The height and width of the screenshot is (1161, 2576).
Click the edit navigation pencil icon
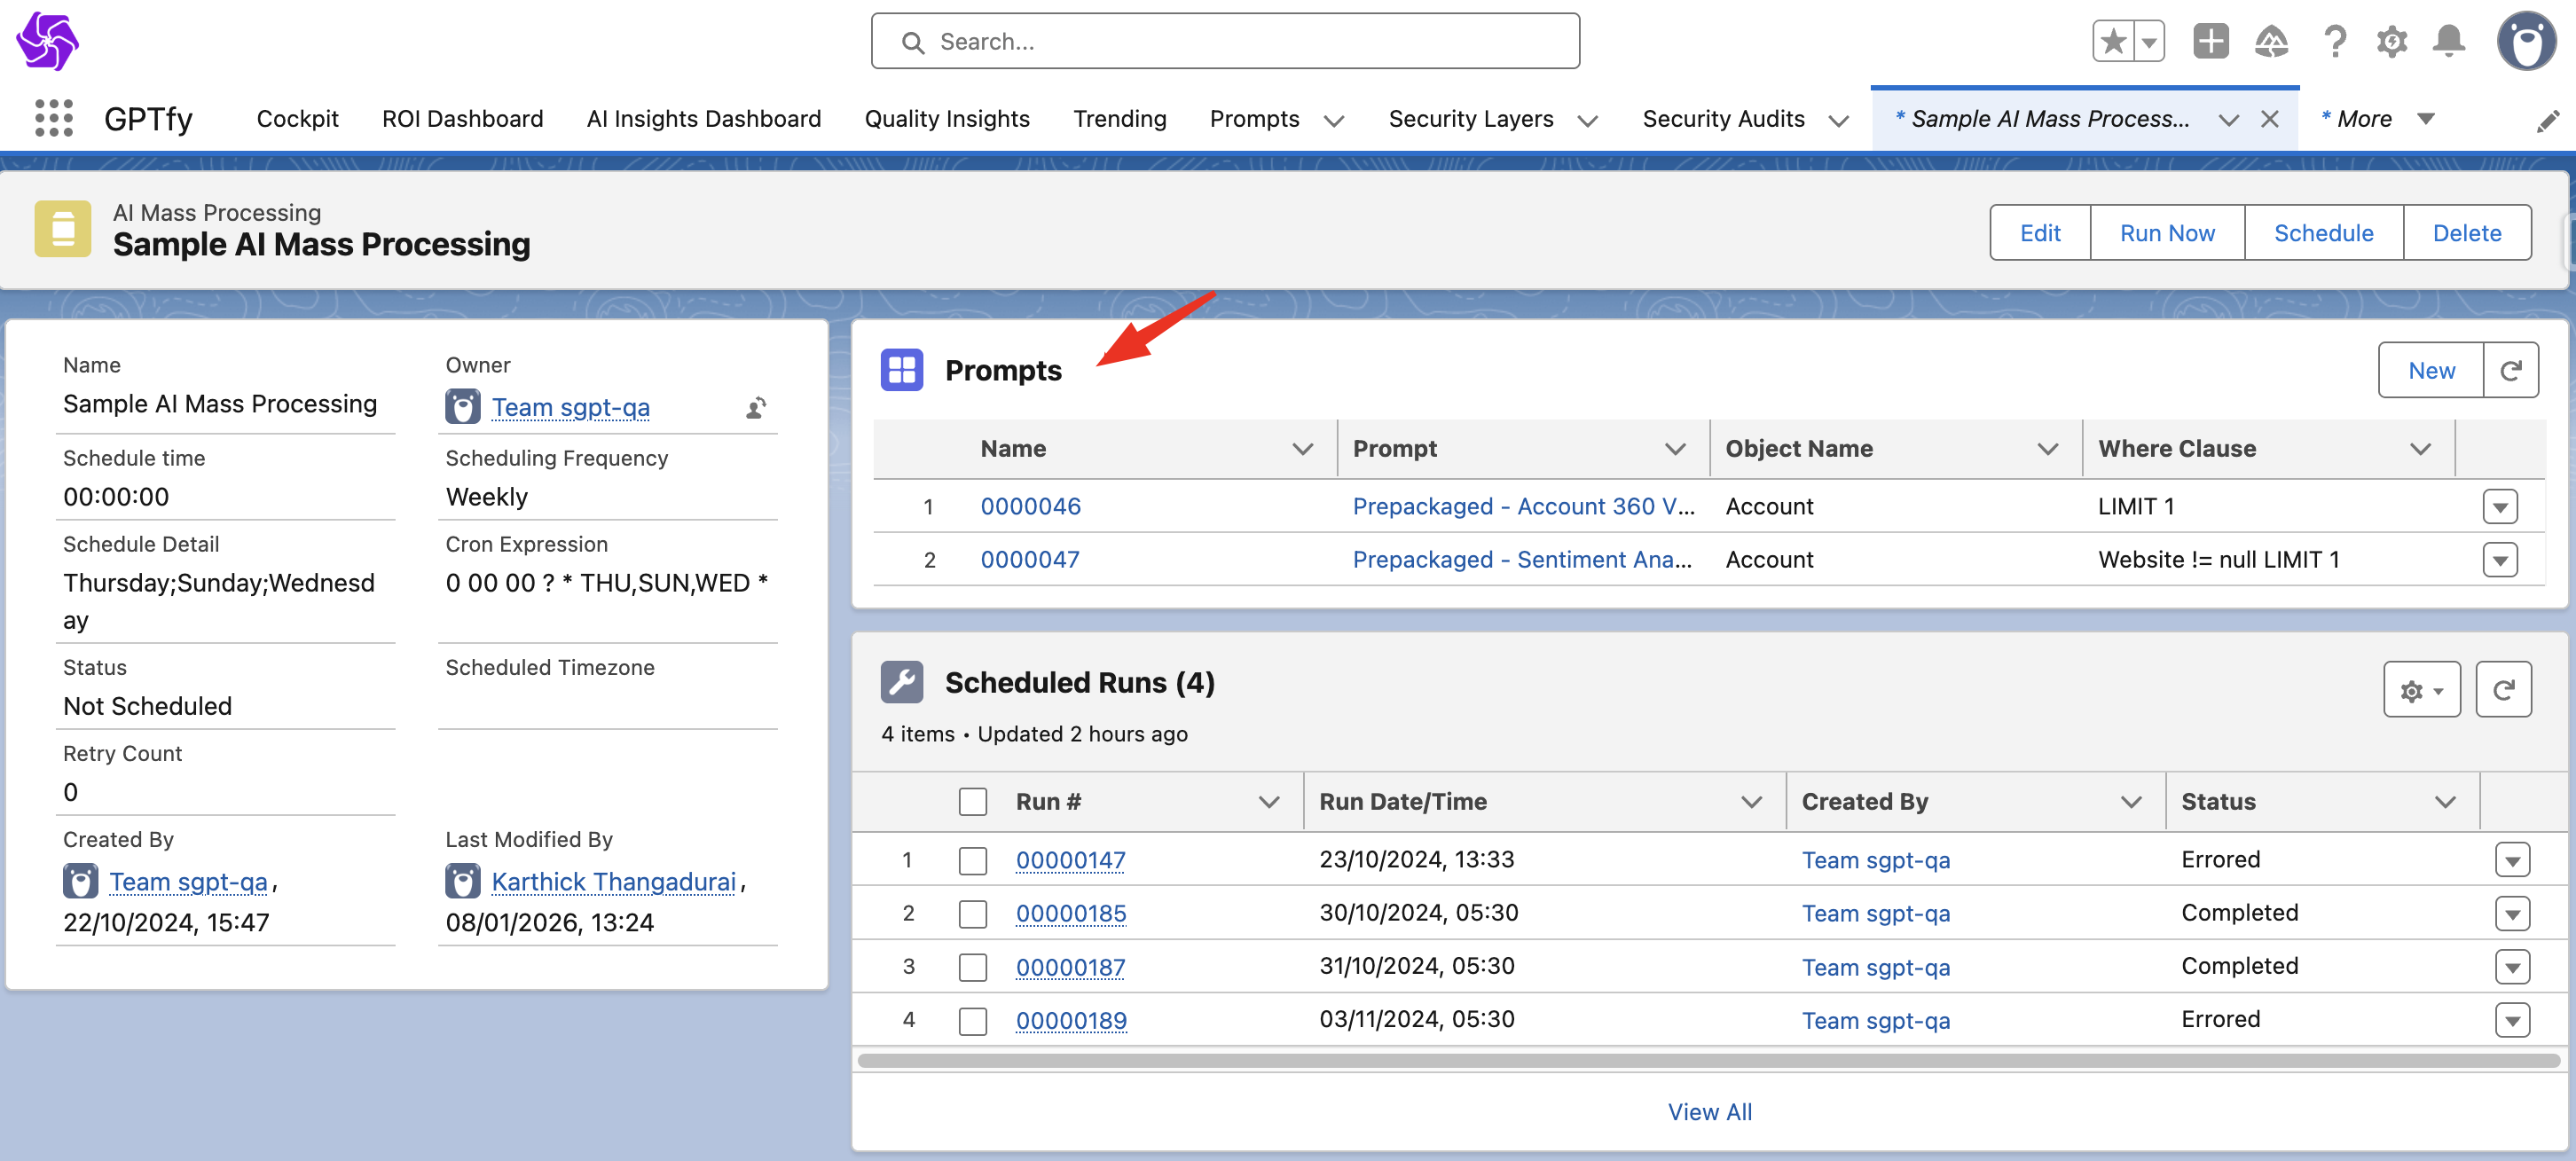[x=2548, y=121]
